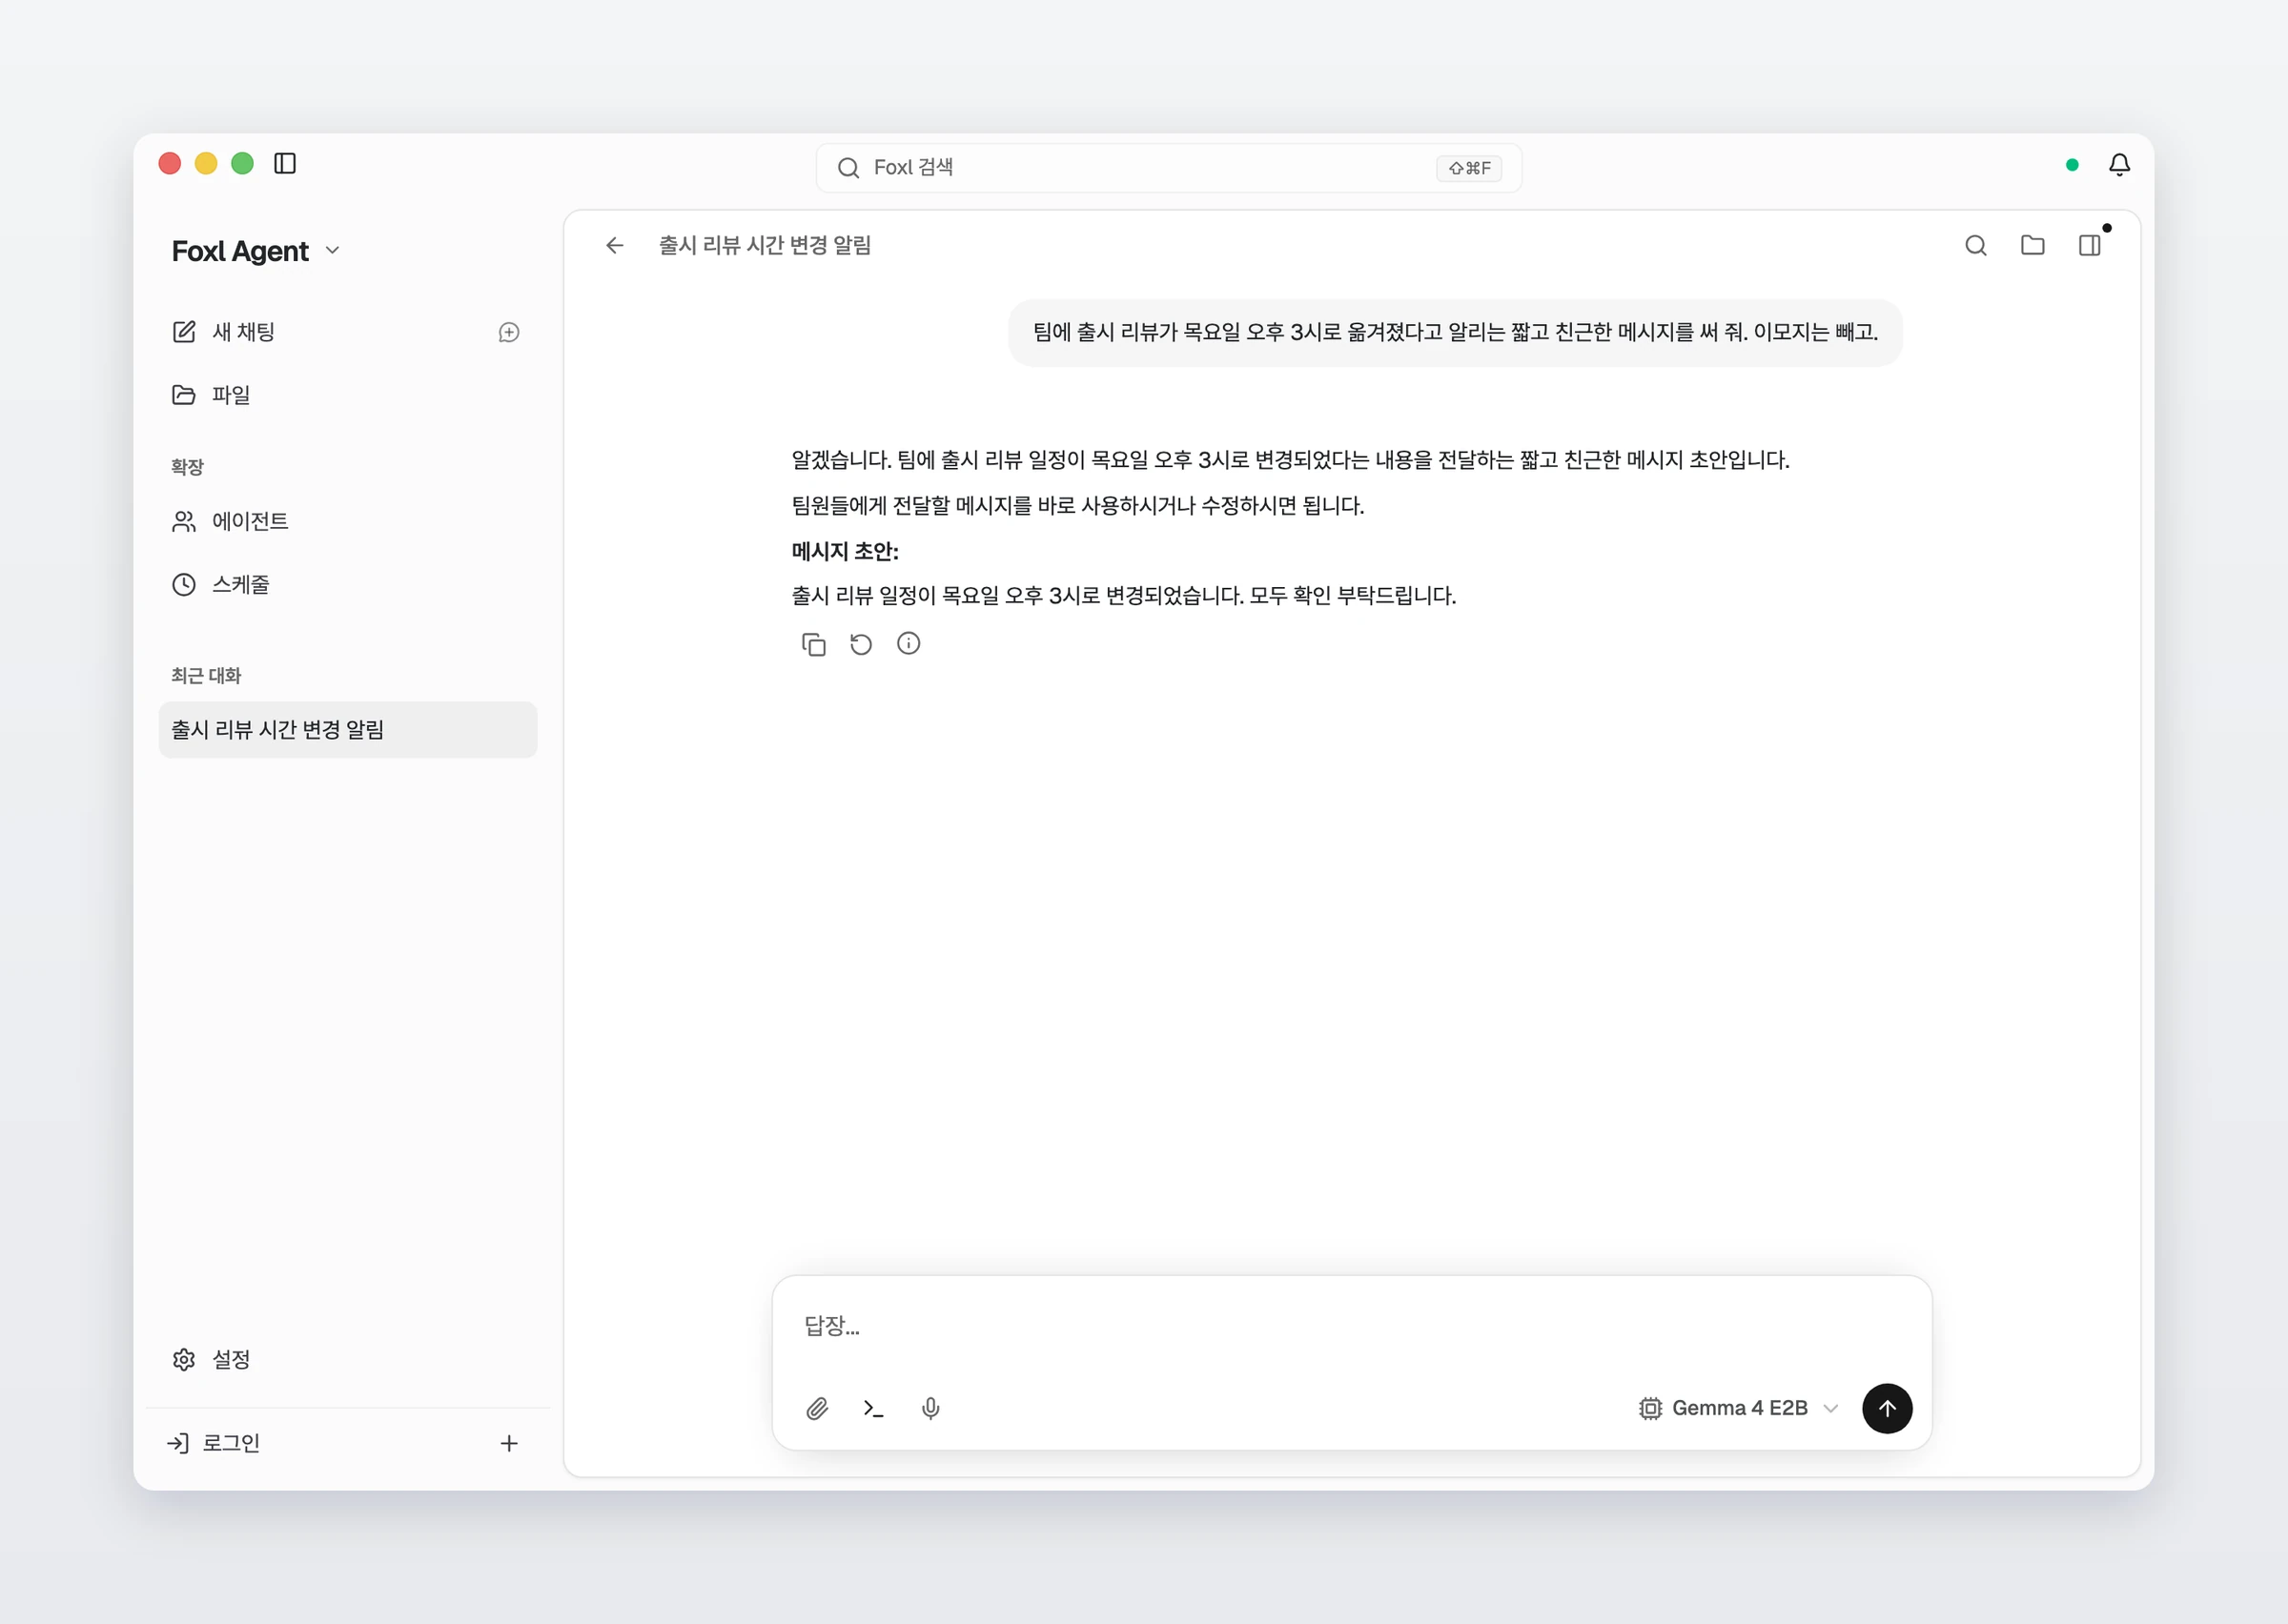Toggle the sidebar panel icon
This screenshot has height=1624, width=2288.
point(285,164)
